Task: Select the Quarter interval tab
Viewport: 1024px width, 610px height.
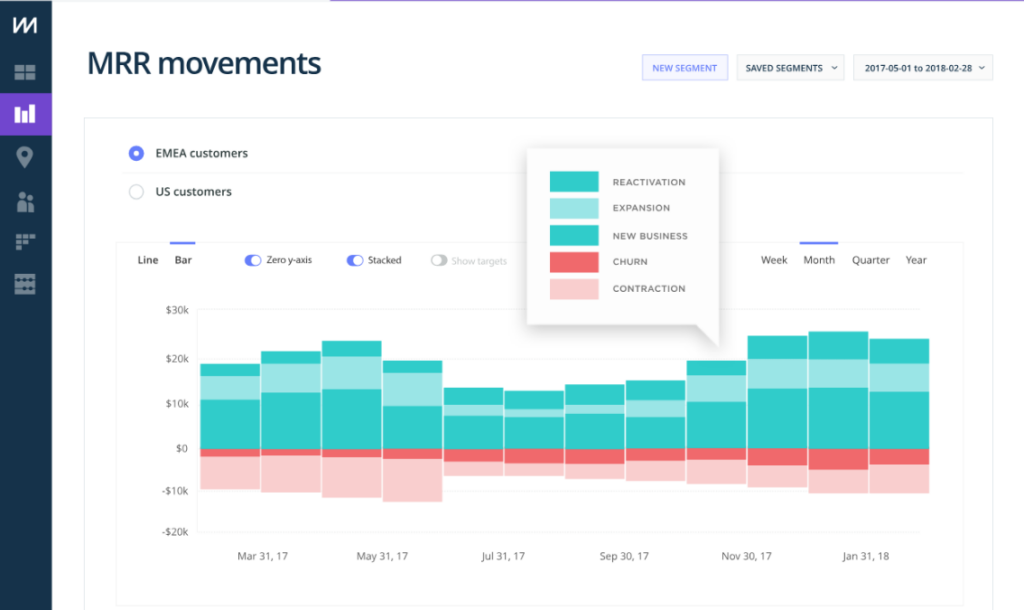Action: pos(871,260)
